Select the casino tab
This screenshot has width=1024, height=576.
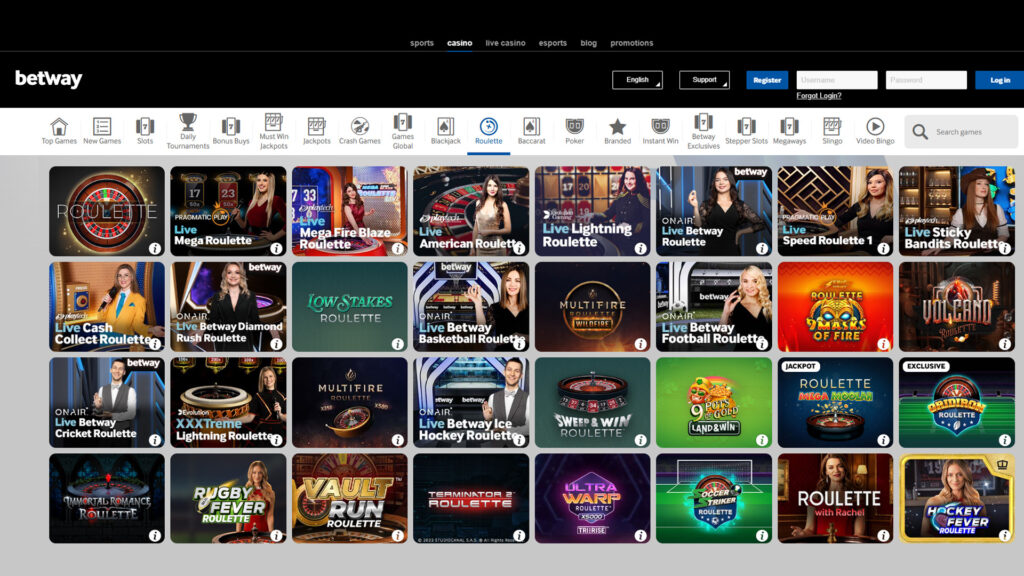(460, 43)
